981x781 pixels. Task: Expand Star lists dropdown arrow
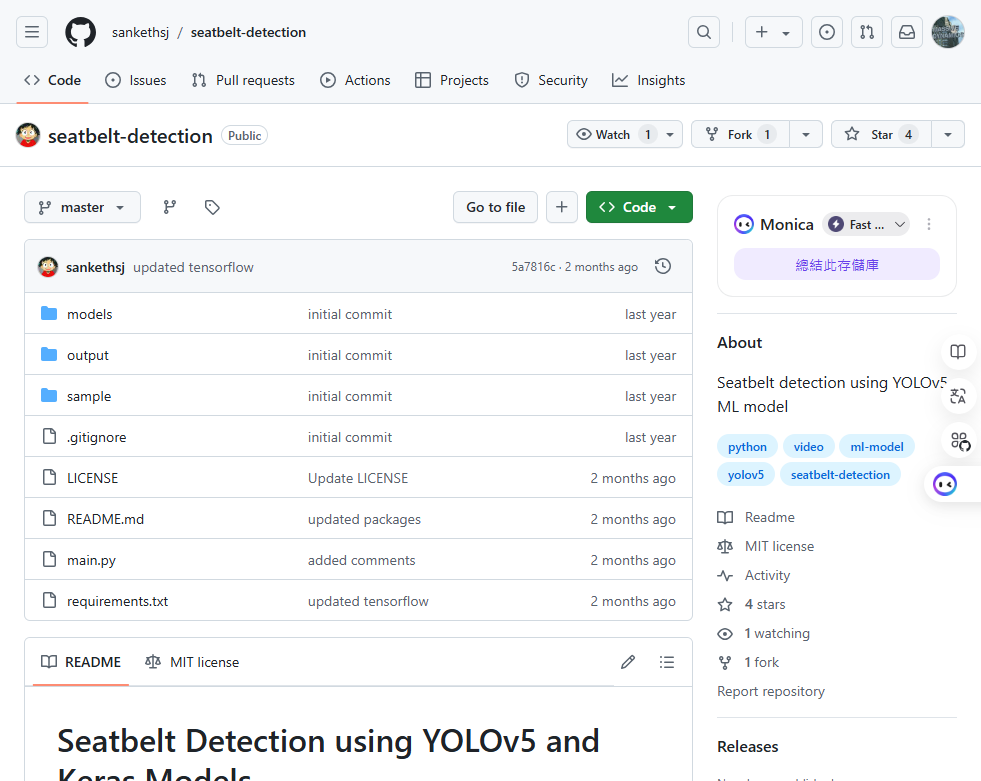pyautogui.click(x=948, y=135)
